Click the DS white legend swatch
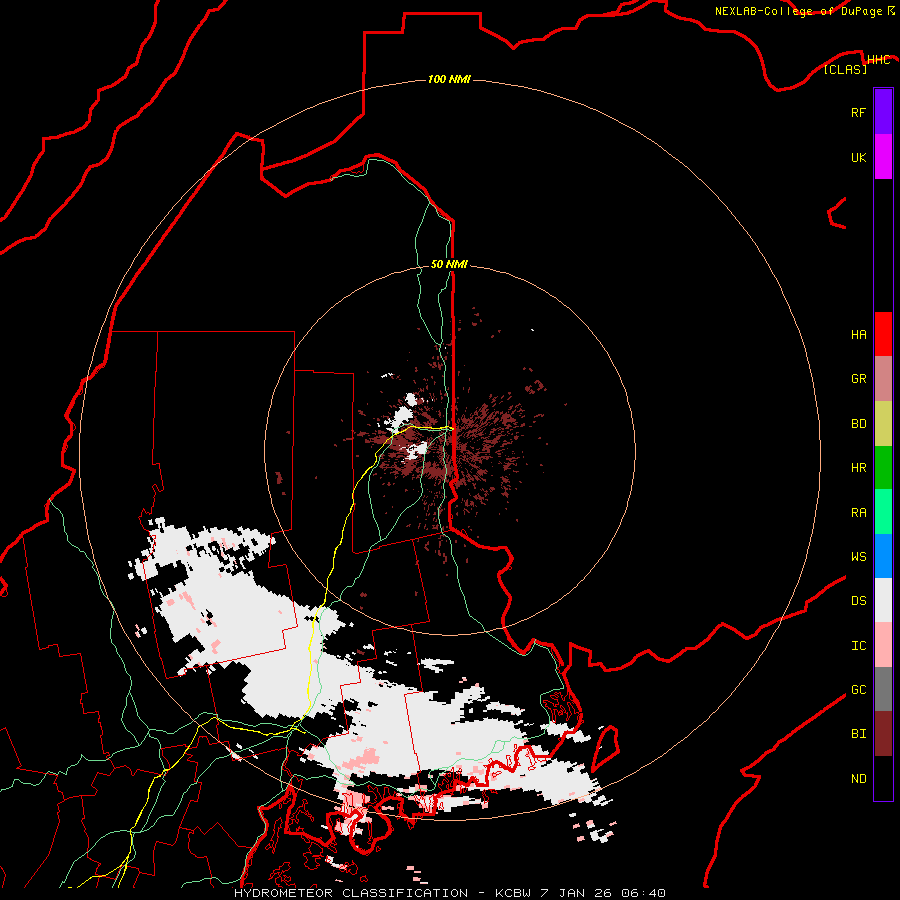The height and width of the screenshot is (900, 900). pos(883,600)
